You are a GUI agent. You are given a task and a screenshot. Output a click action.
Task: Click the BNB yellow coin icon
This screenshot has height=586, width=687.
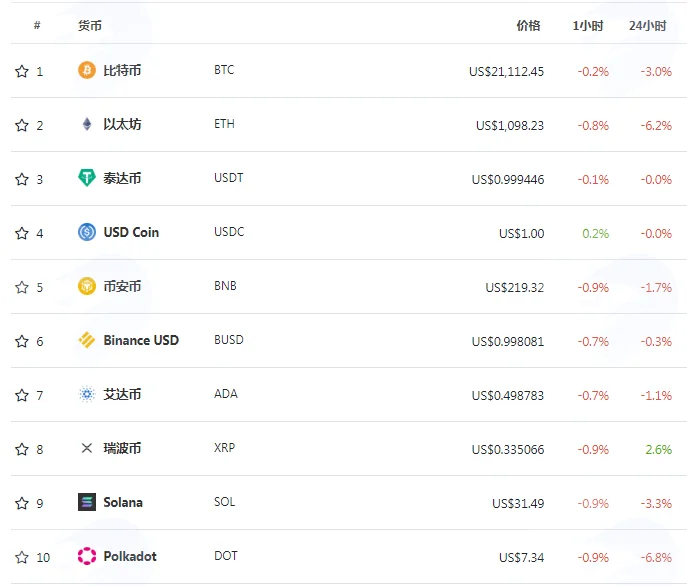coord(87,286)
